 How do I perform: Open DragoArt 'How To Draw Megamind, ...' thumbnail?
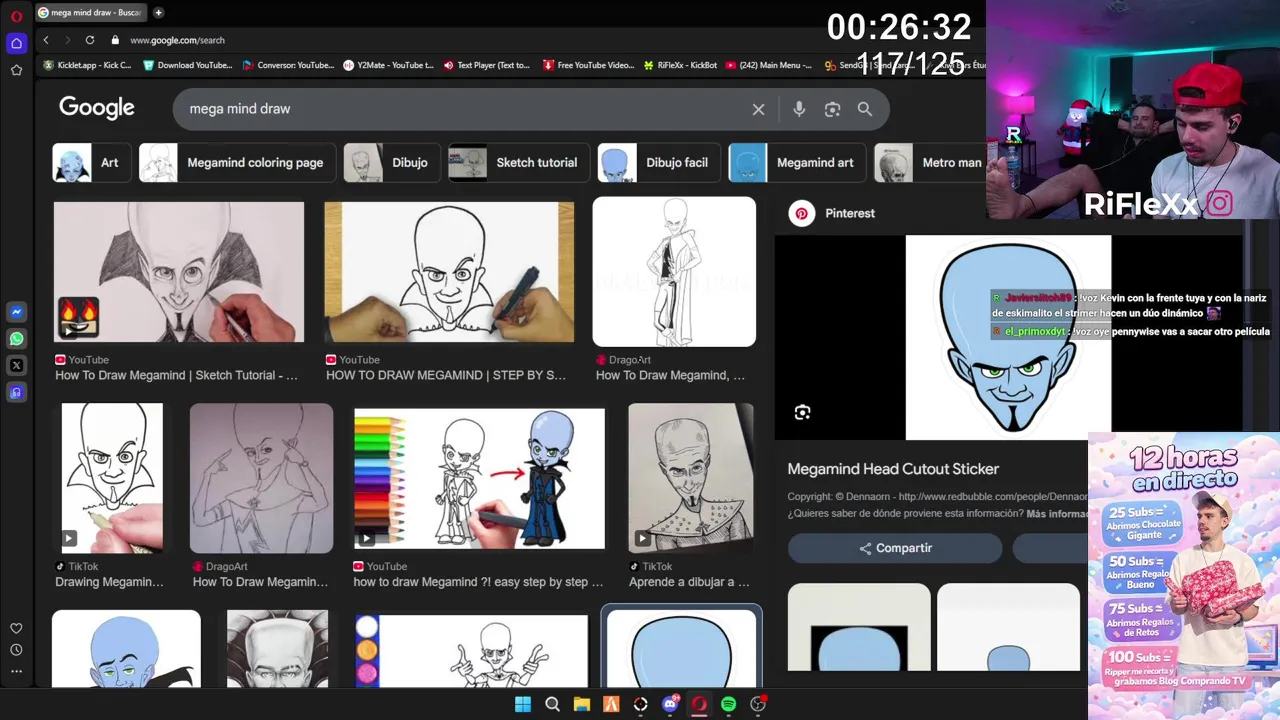(674, 271)
